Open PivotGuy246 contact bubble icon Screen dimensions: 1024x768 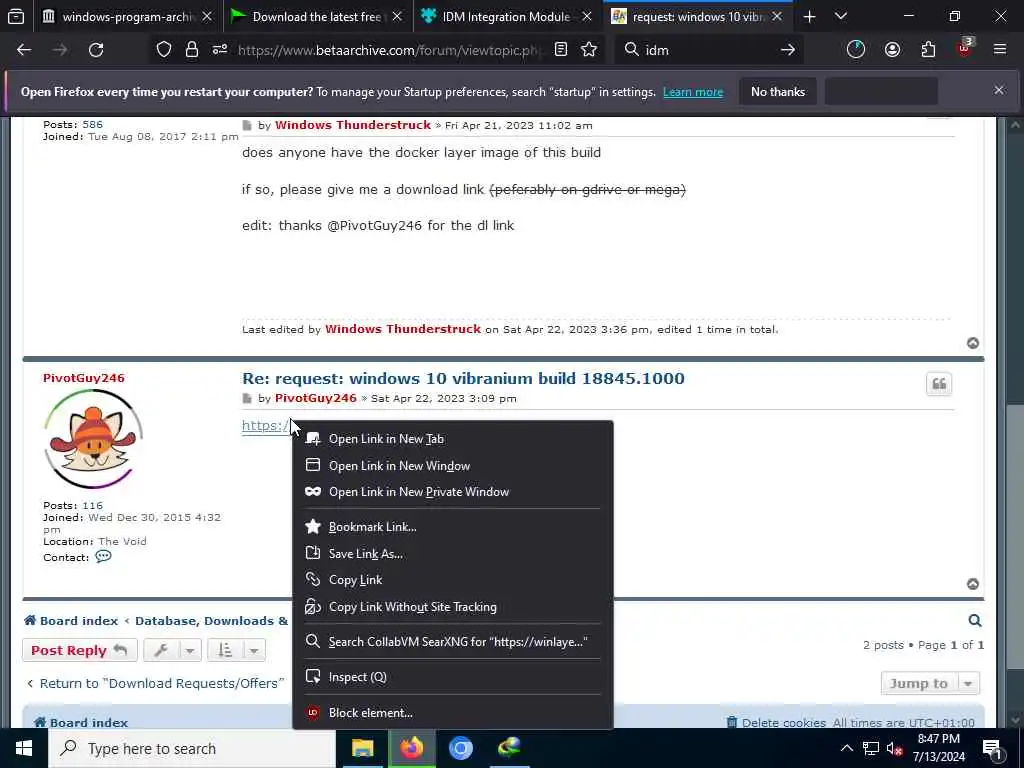(x=103, y=556)
